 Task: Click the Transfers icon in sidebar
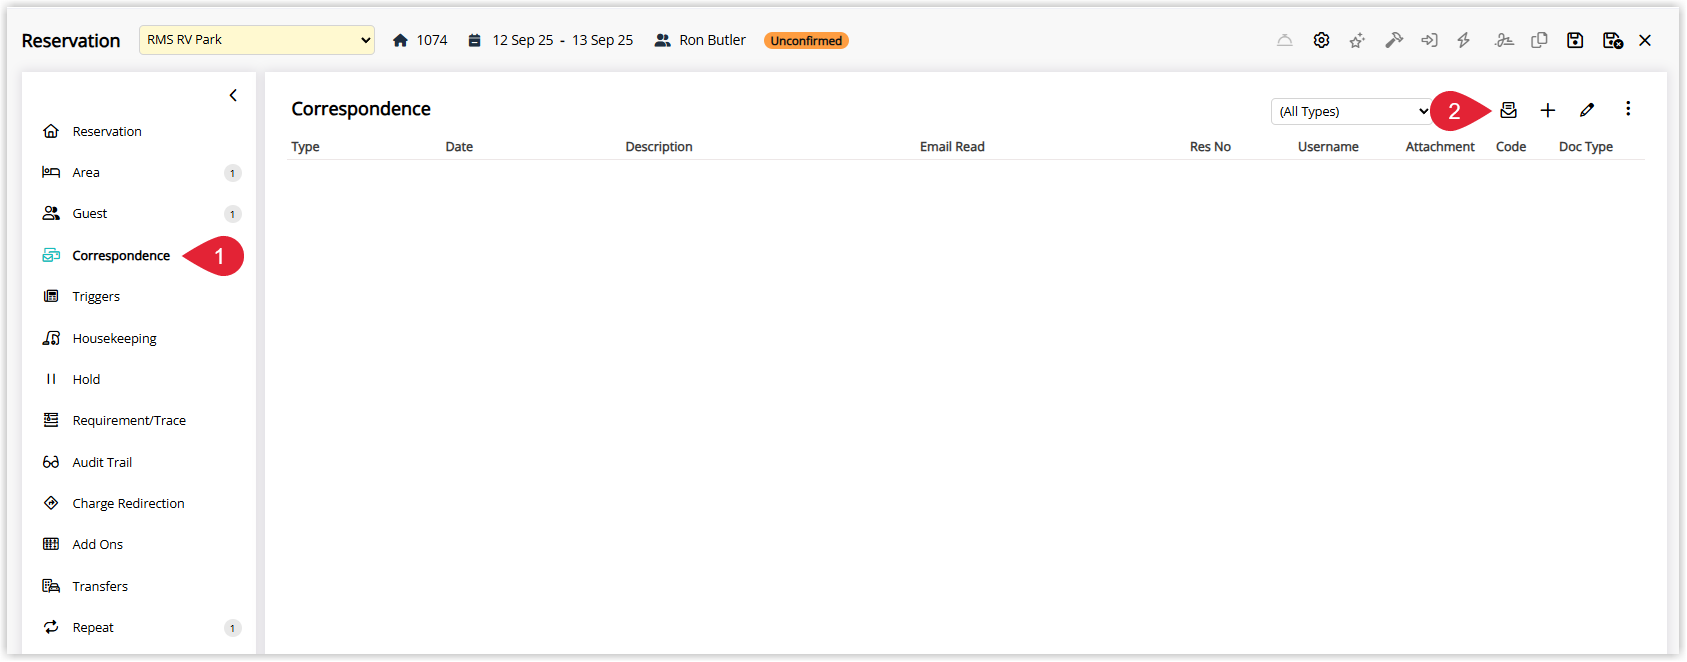pyautogui.click(x=51, y=586)
